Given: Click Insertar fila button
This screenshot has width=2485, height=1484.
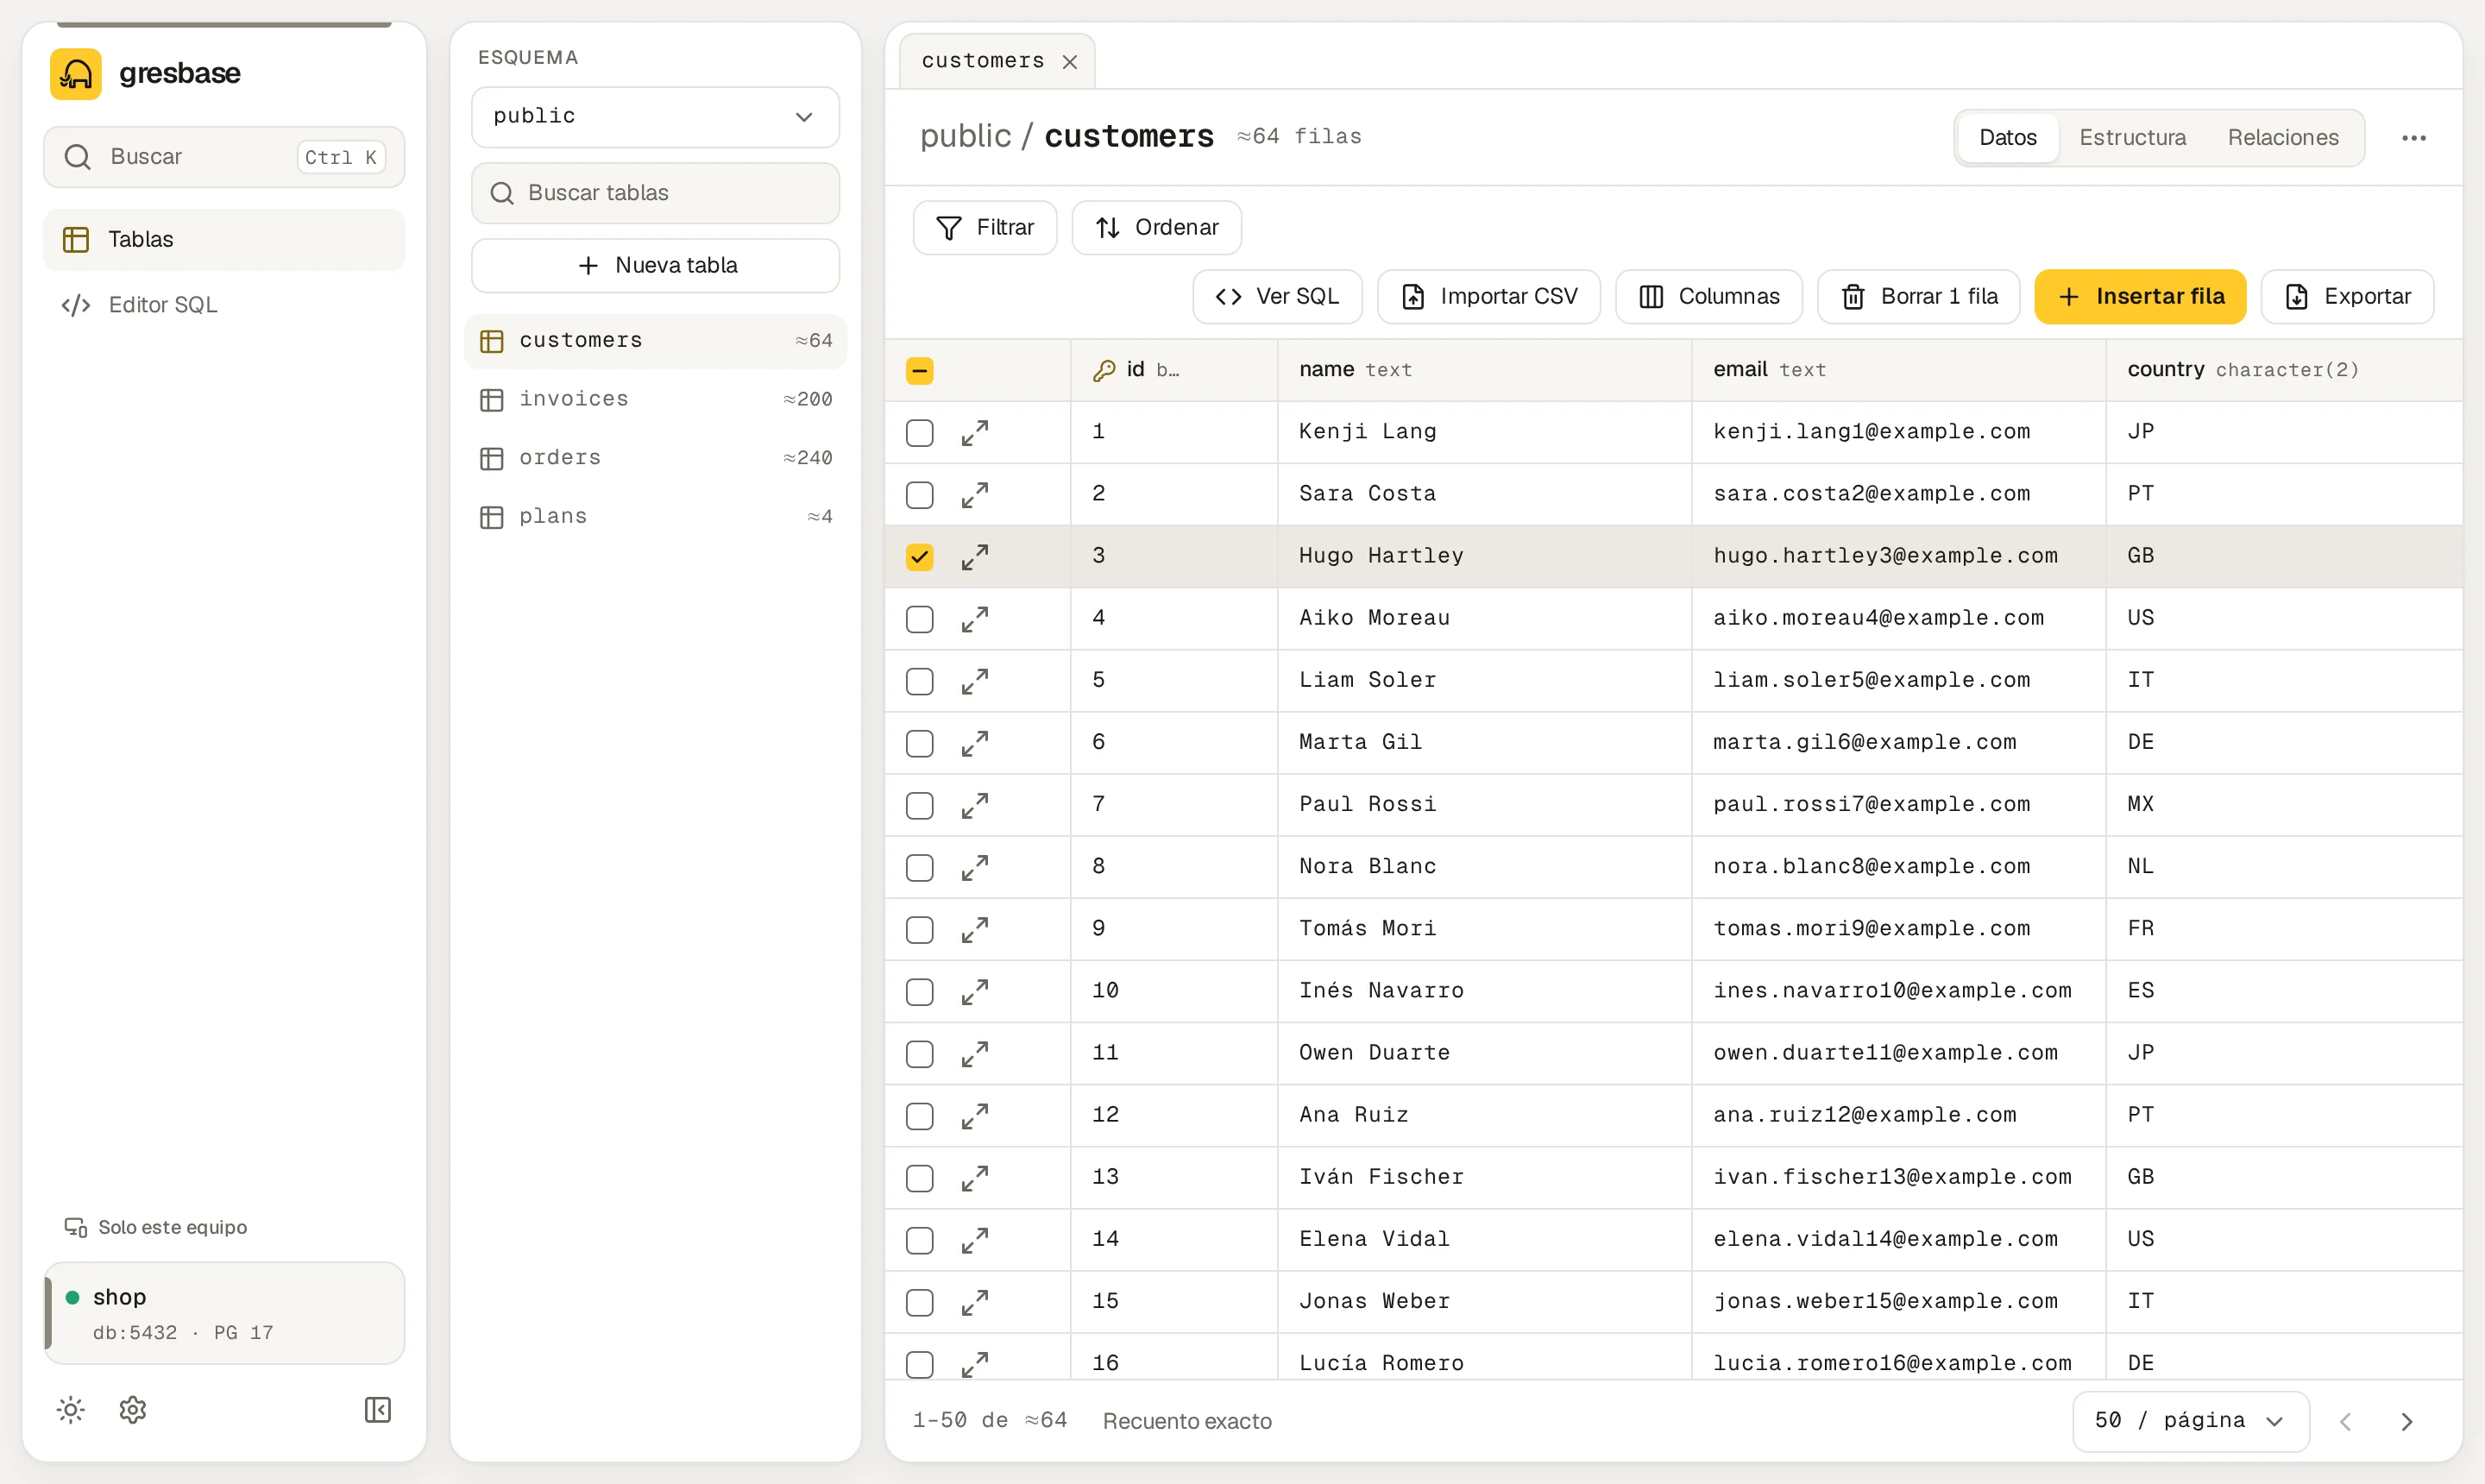Looking at the screenshot, I should tap(2140, 297).
